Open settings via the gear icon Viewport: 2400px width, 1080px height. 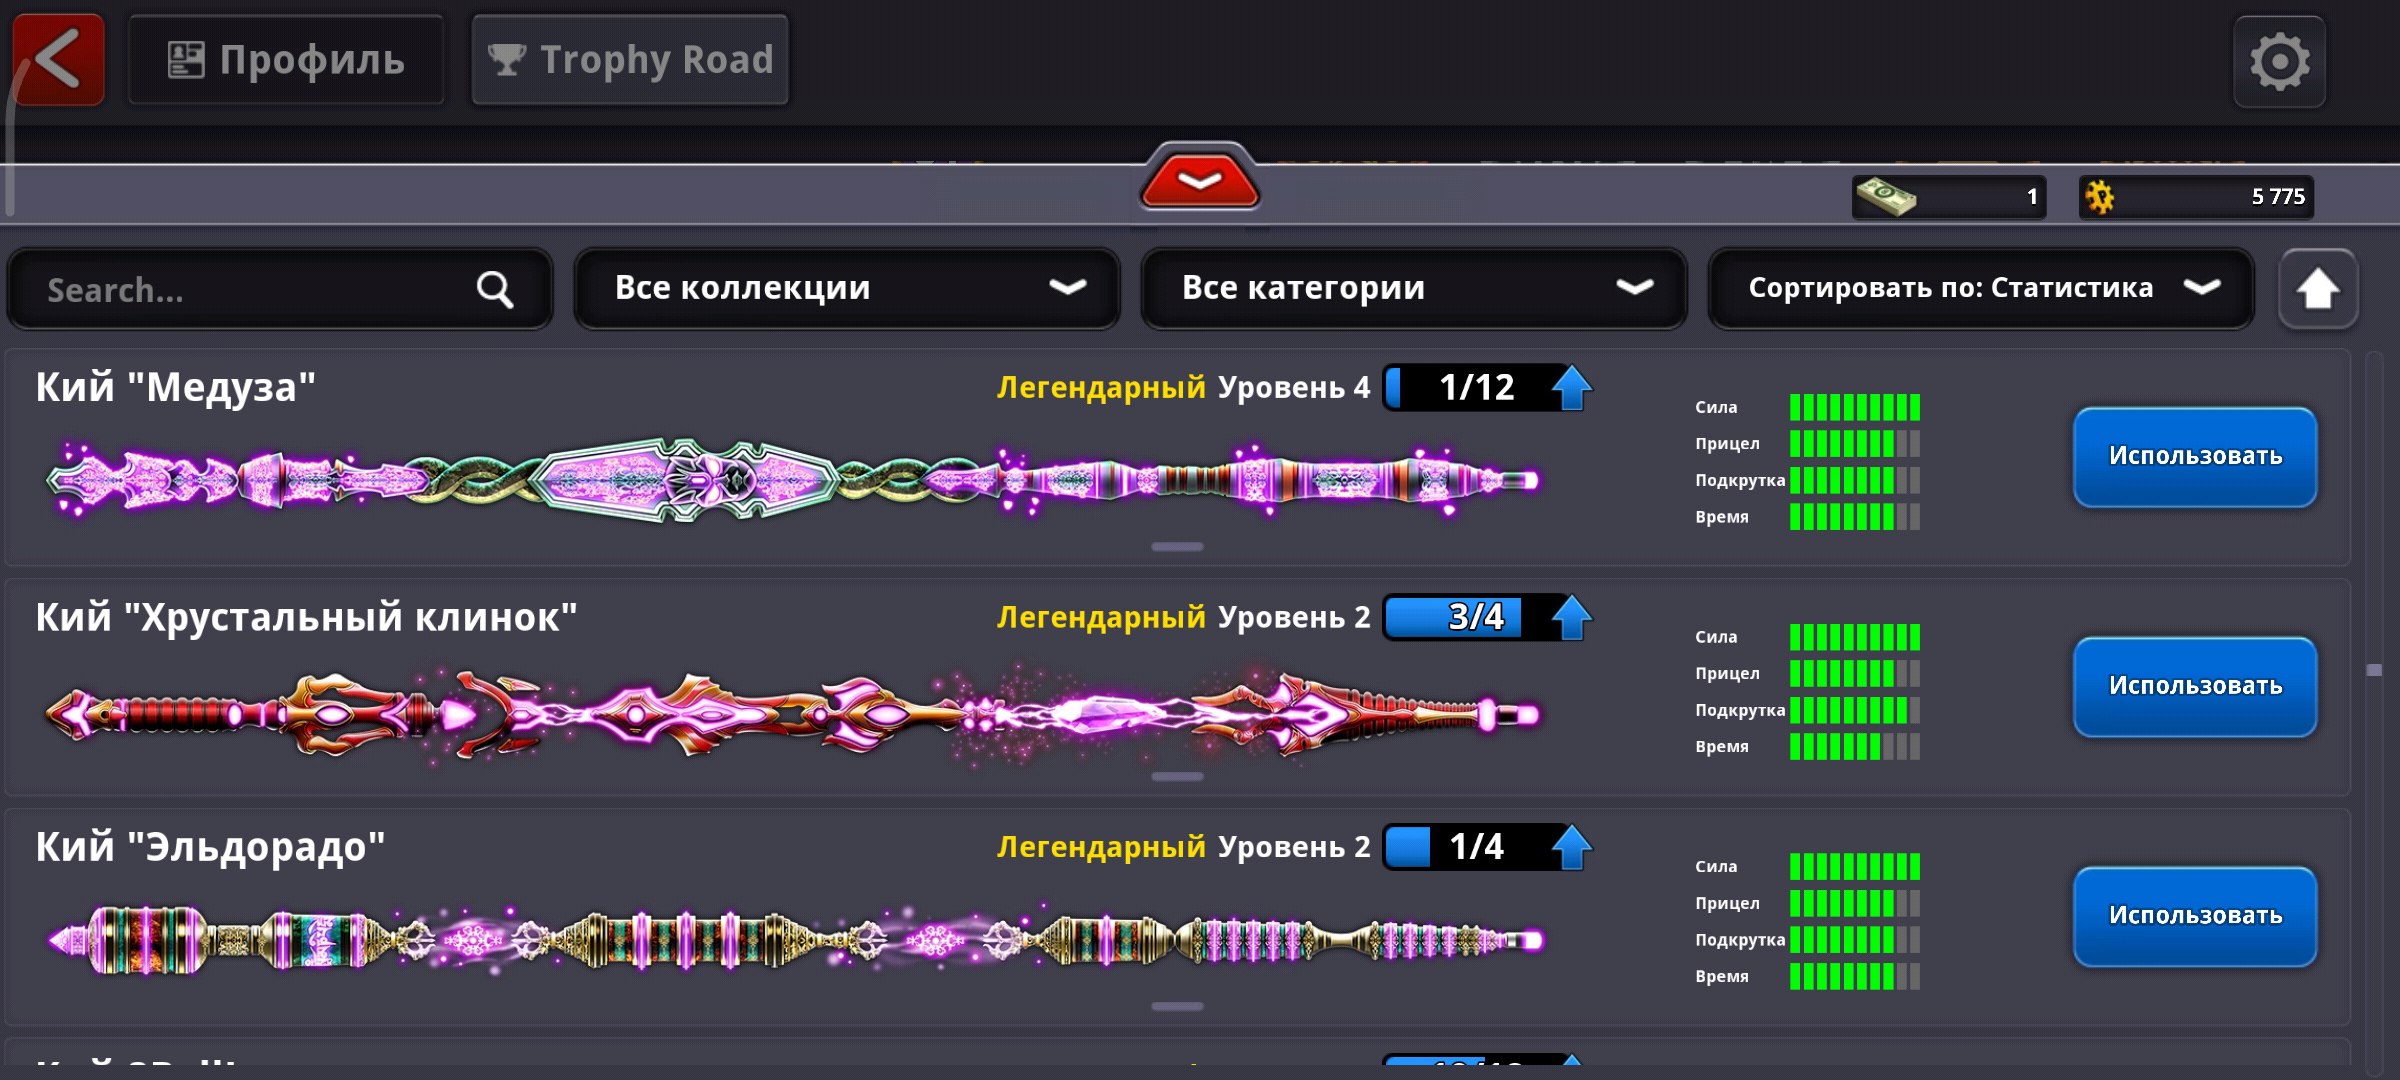tap(2279, 62)
